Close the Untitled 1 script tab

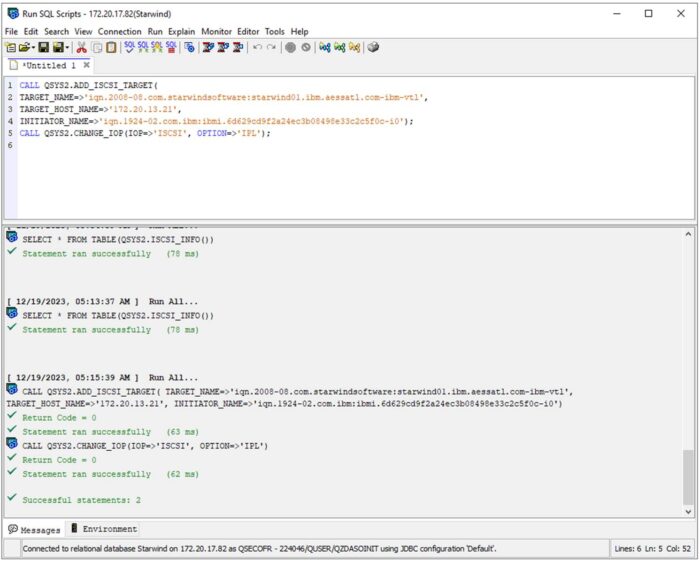point(86,66)
